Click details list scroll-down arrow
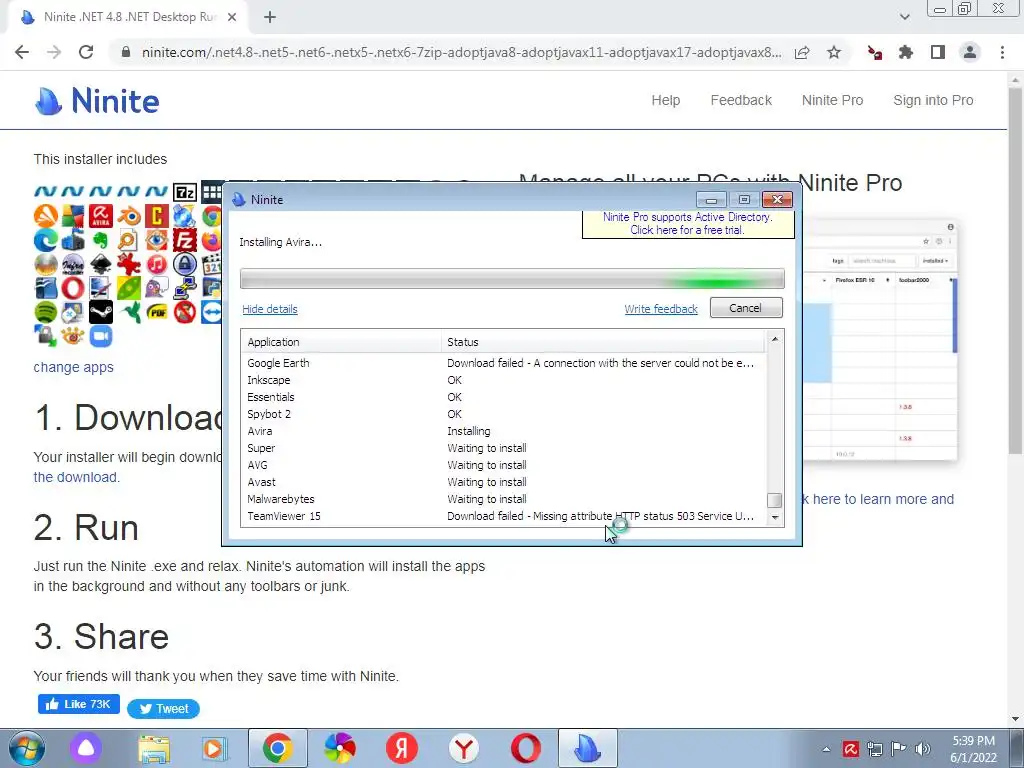Image resolution: width=1024 pixels, height=768 pixels. [x=775, y=517]
